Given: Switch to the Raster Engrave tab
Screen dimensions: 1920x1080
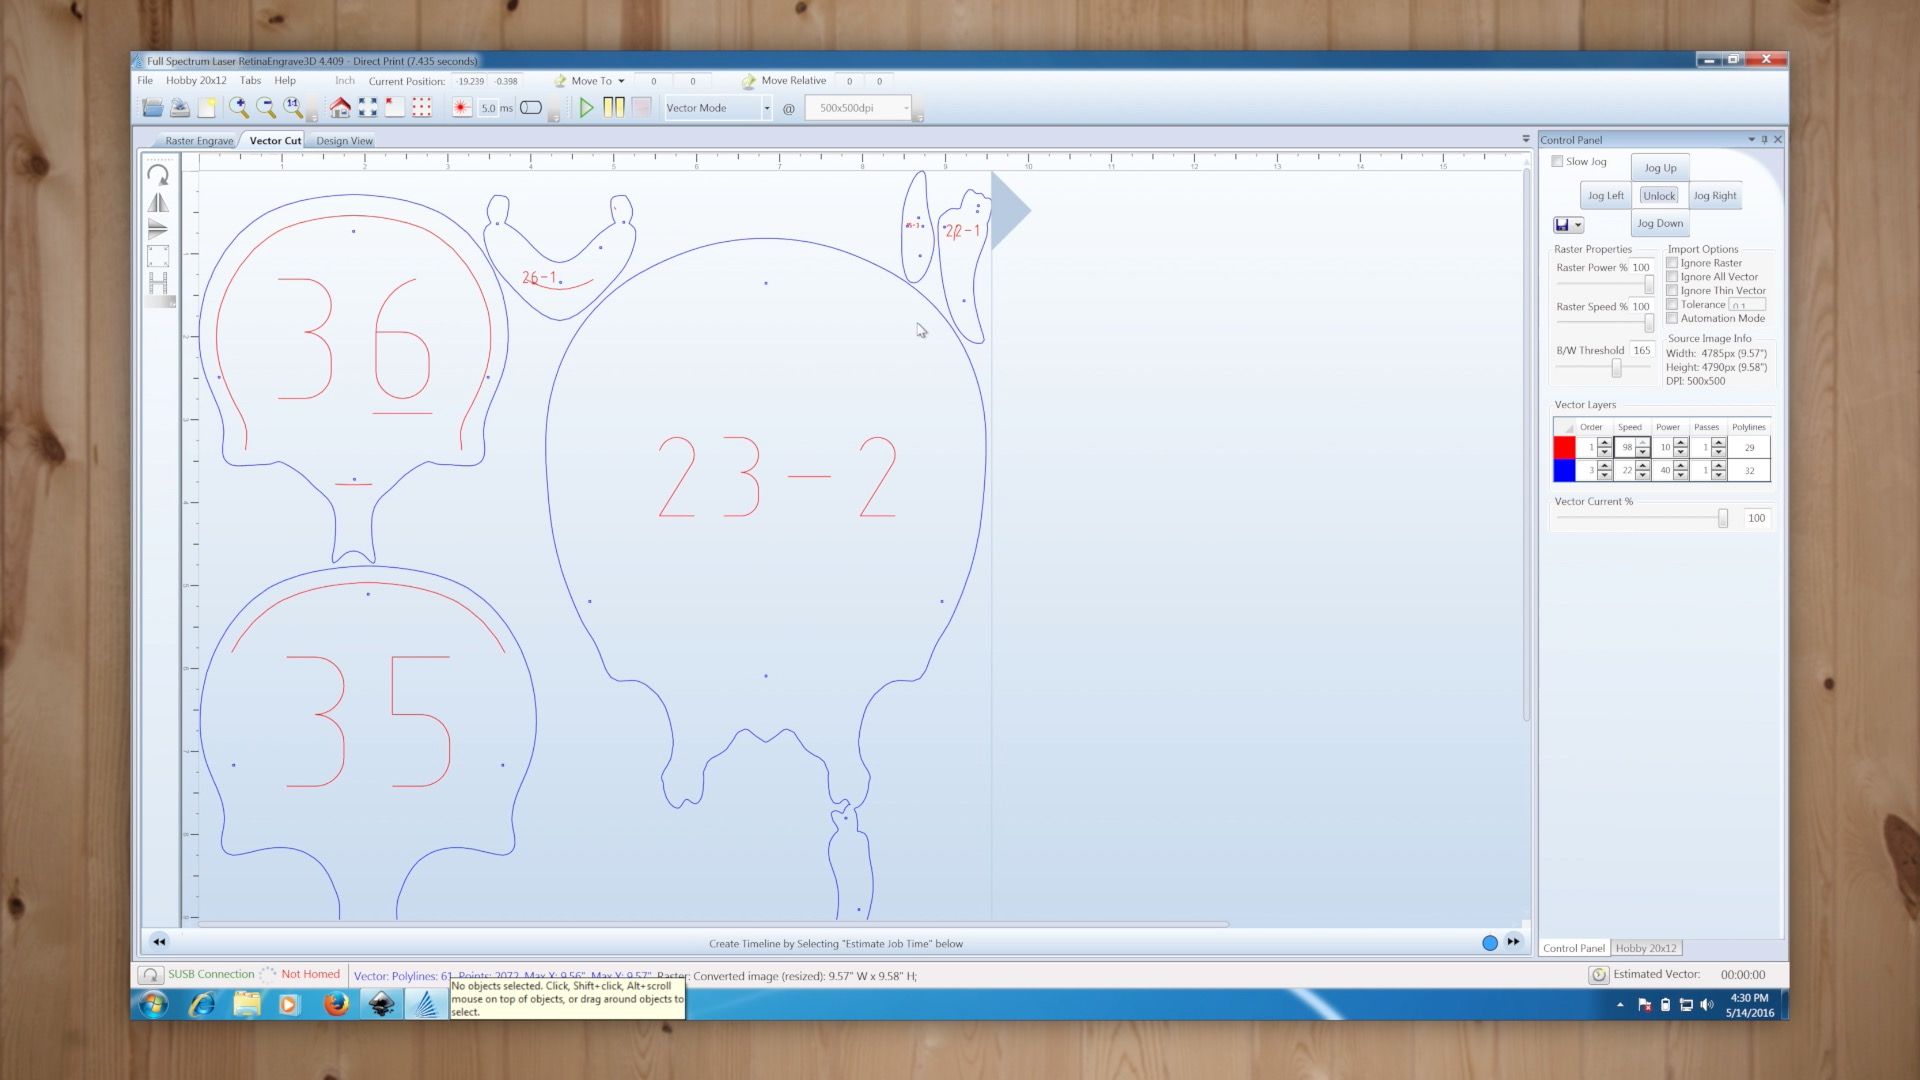Looking at the screenshot, I should (199, 140).
